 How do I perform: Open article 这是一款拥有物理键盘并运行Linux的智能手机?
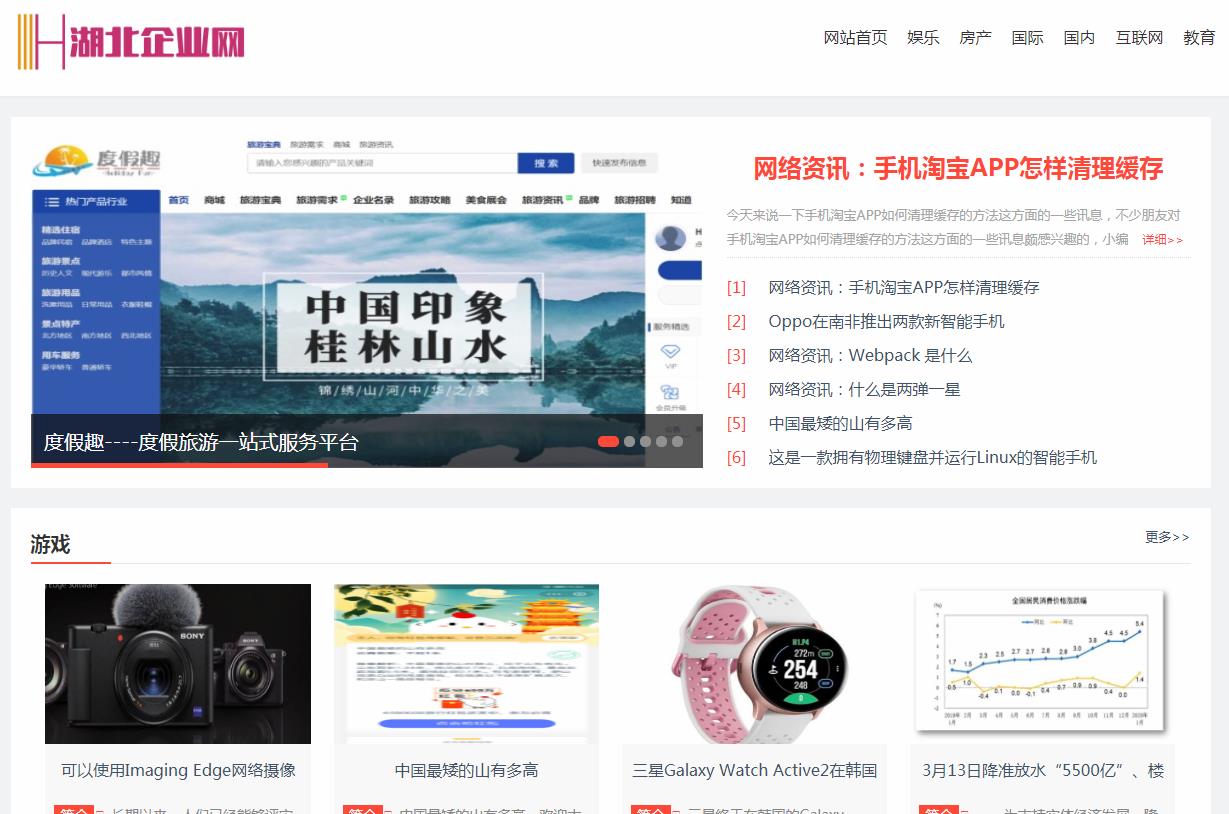(932, 458)
